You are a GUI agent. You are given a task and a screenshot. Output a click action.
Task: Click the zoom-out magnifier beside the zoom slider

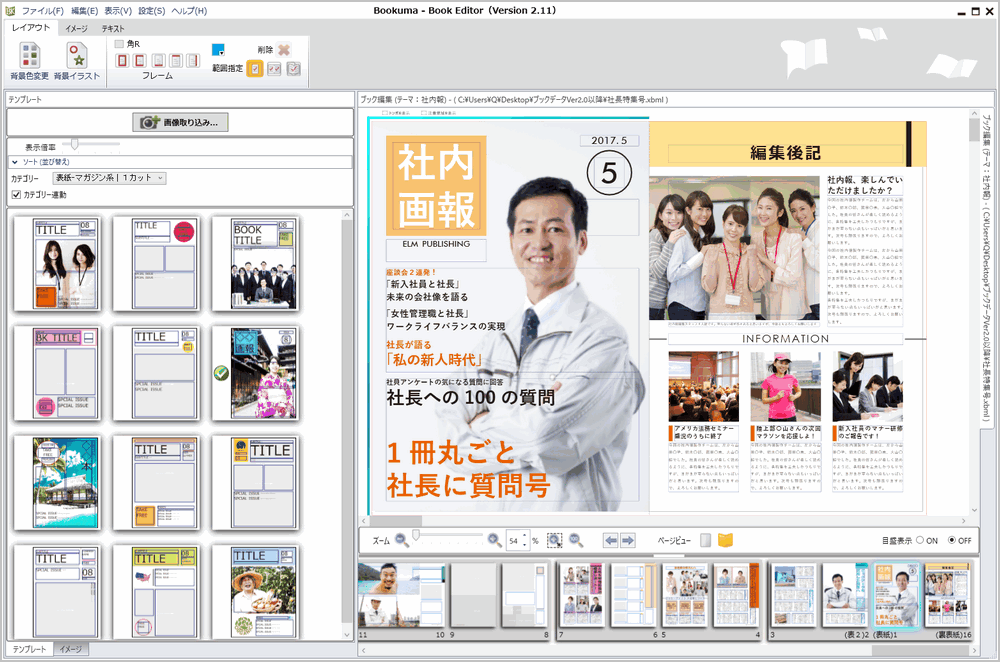tap(402, 540)
